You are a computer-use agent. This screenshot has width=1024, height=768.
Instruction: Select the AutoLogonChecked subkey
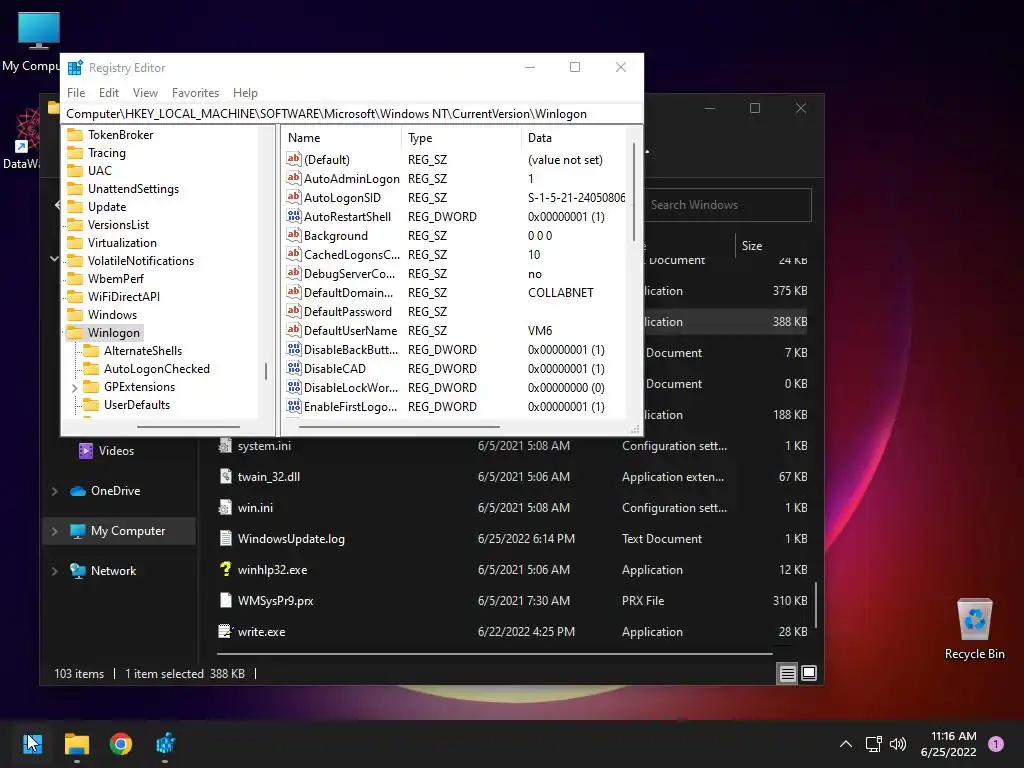157,369
